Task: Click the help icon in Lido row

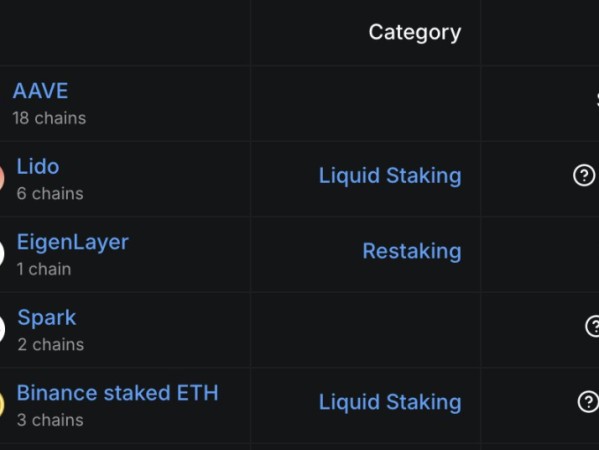Action: pos(584,175)
